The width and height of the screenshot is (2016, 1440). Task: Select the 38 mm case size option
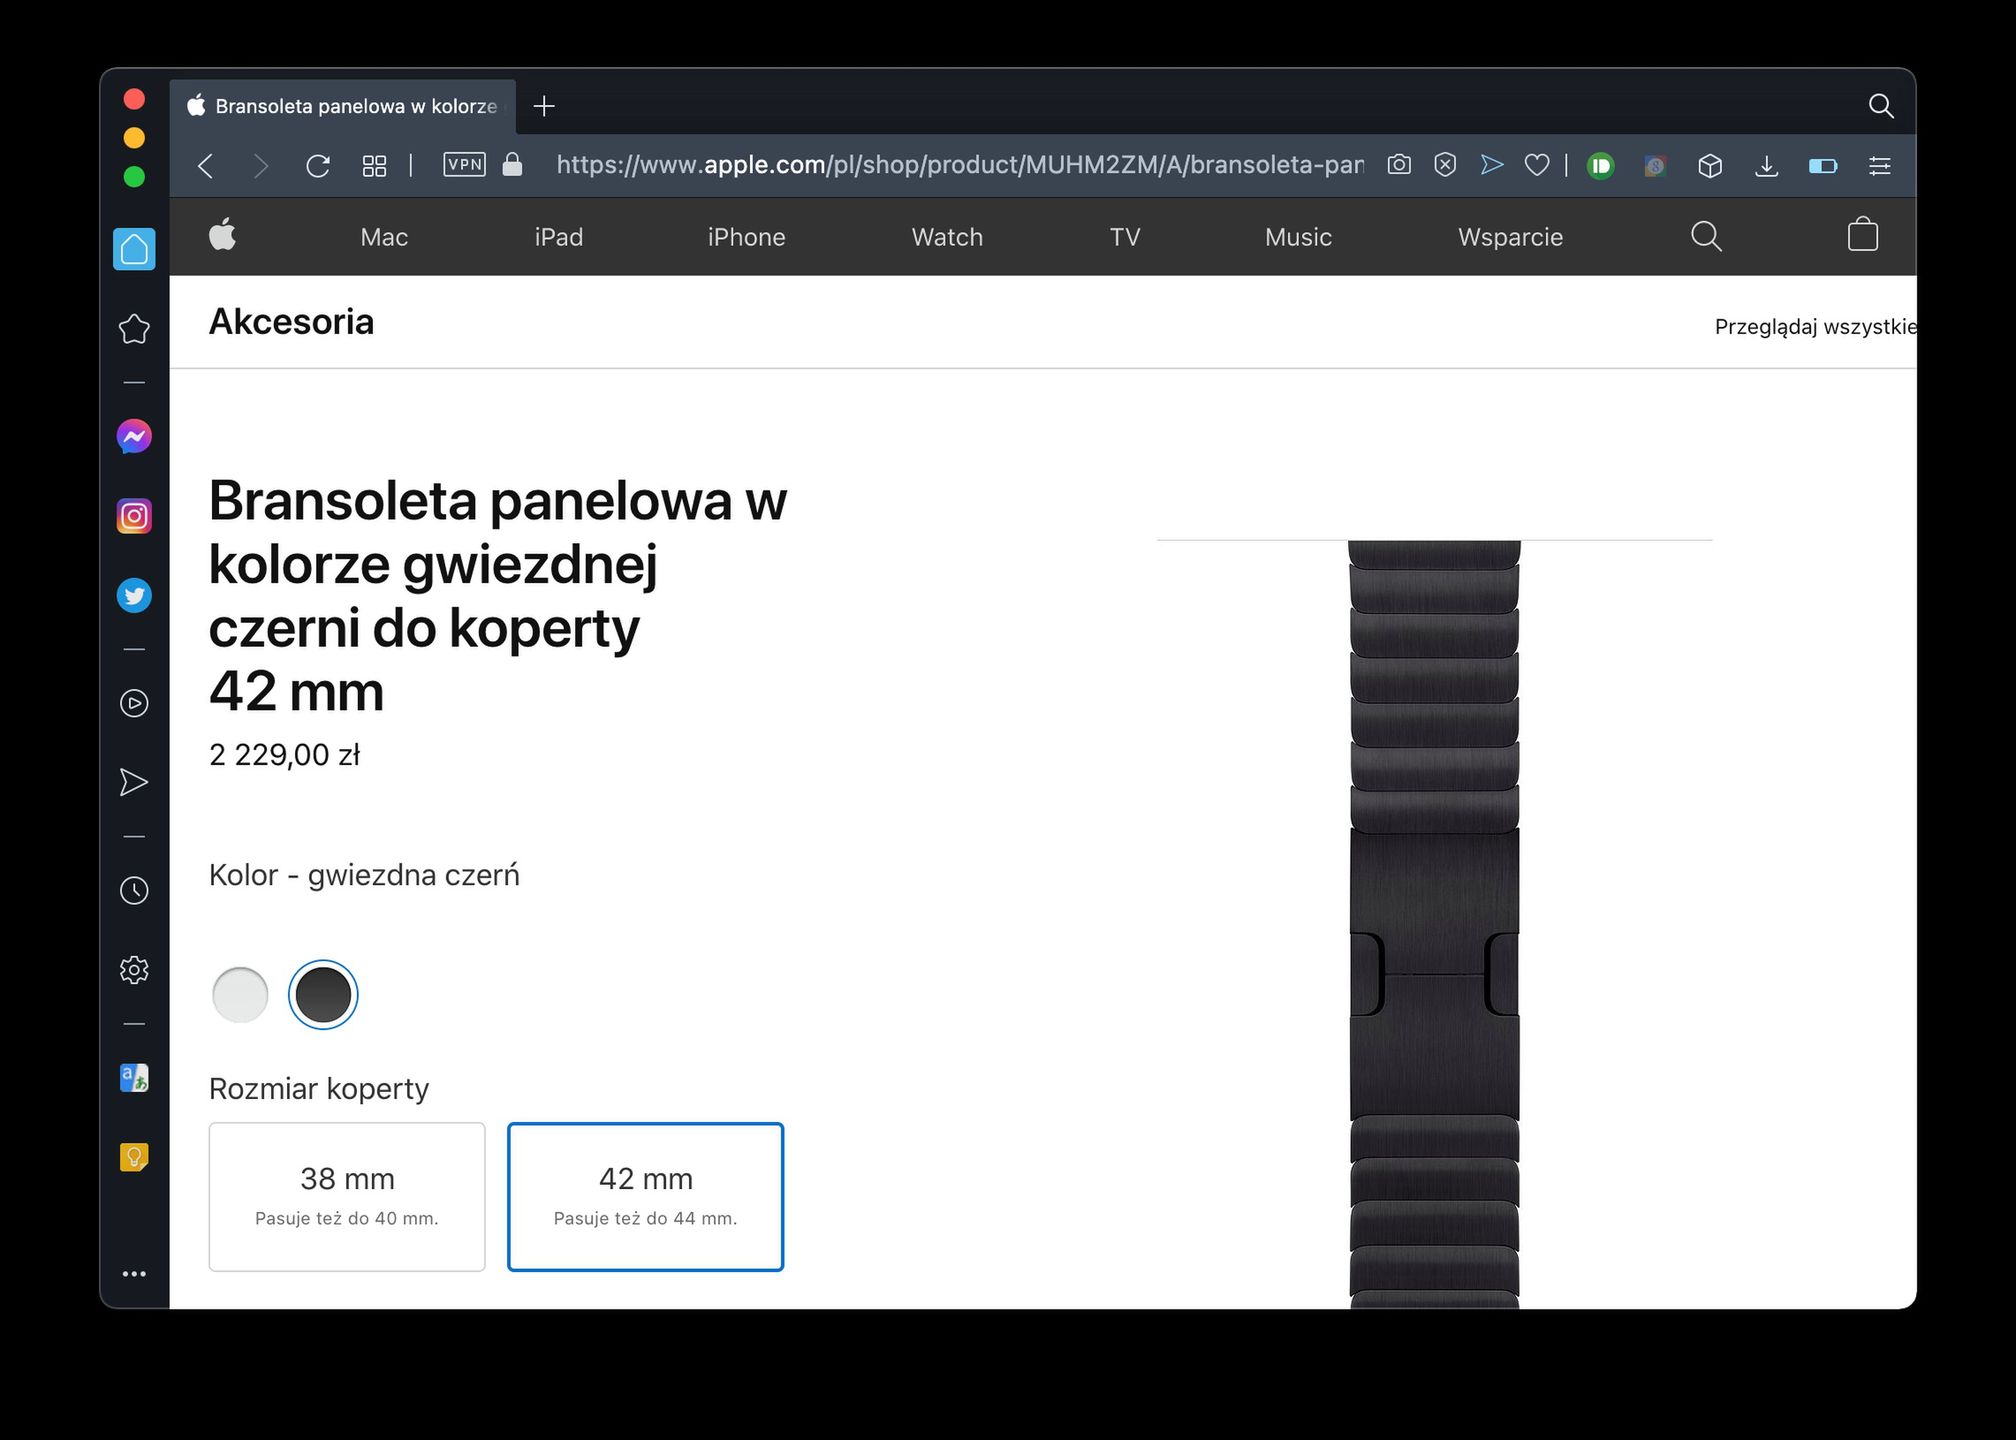(347, 1196)
